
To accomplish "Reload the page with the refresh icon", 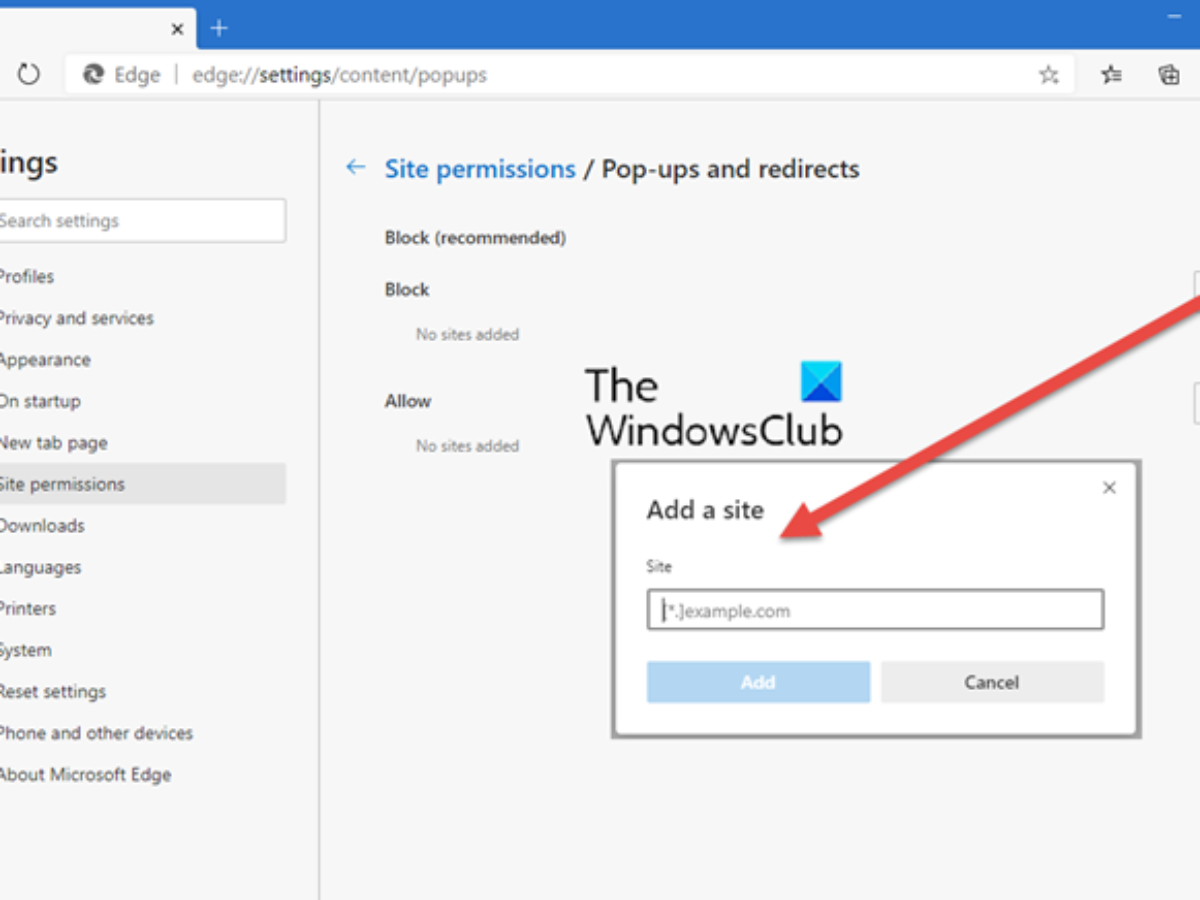I will pyautogui.click(x=29, y=74).
